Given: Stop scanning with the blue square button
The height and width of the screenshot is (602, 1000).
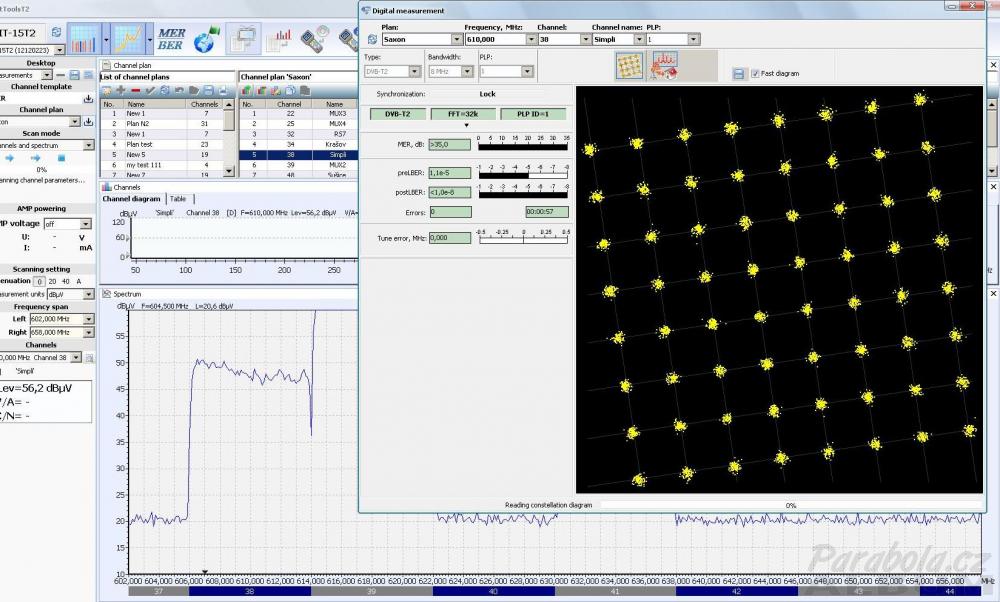Looking at the screenshot, I should tap(61, 158).
